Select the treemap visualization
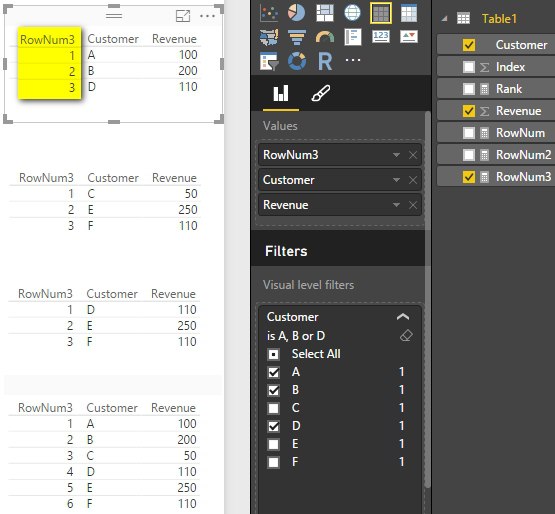The height and width of the screenshot is (514, 555). tap(325, 13)
